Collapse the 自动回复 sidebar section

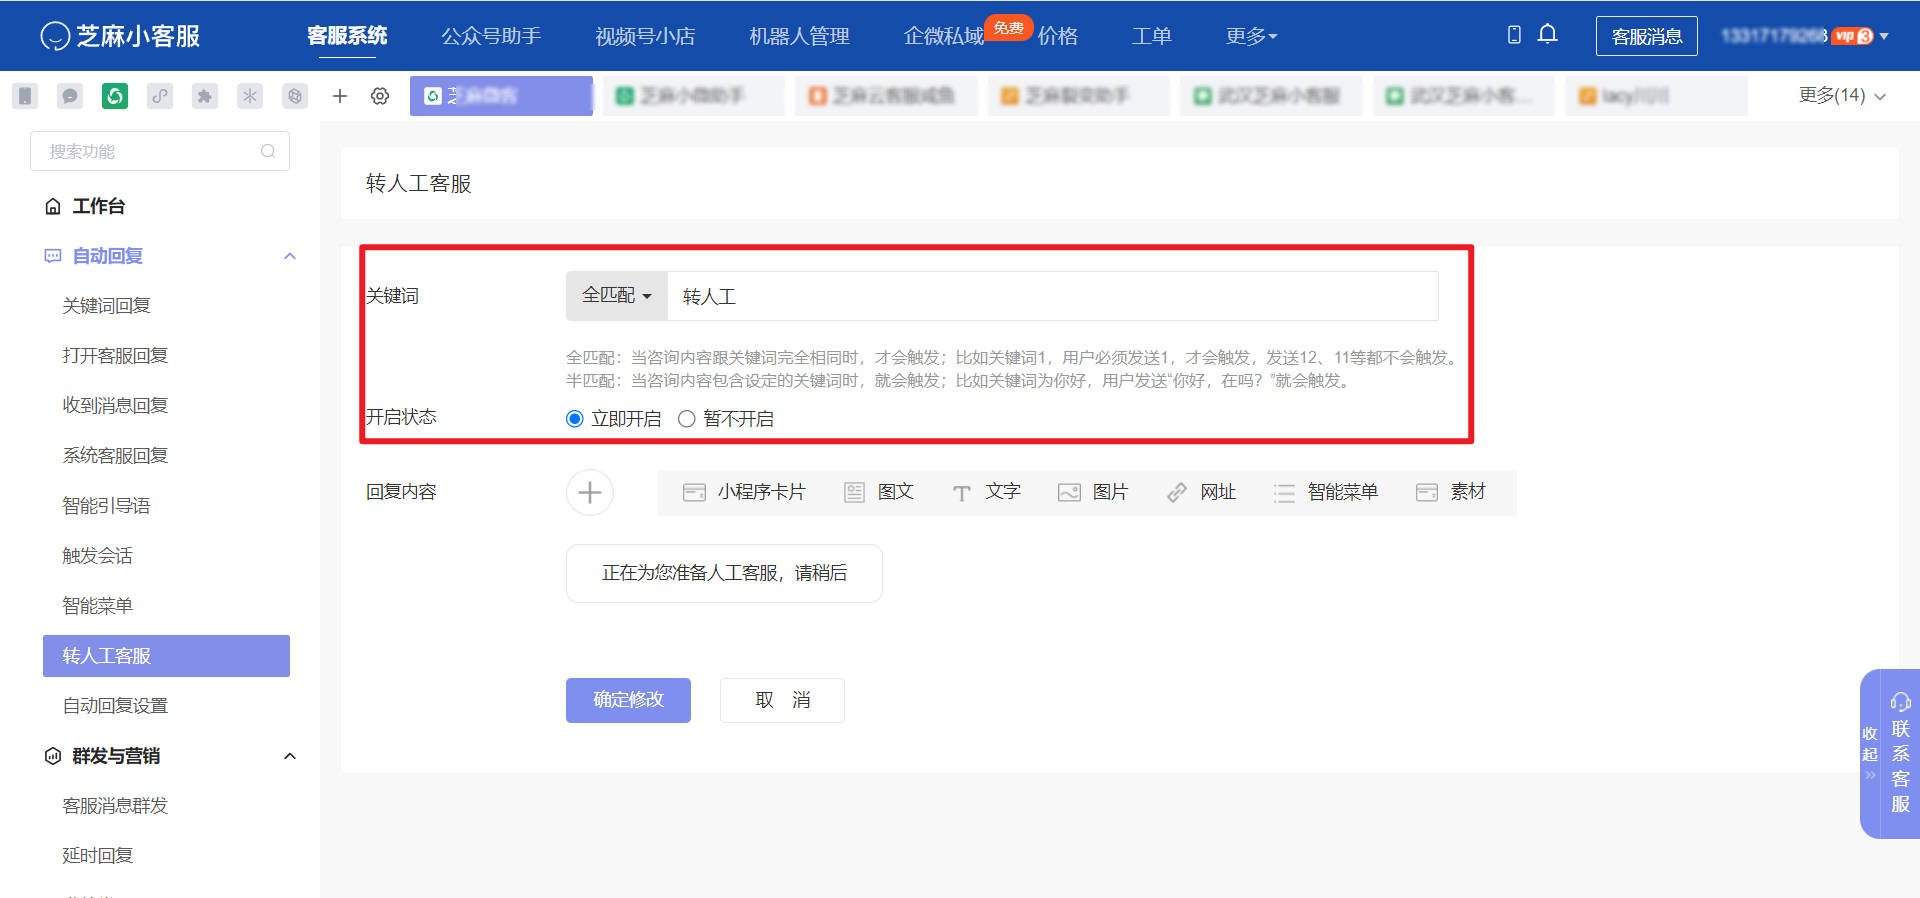click(290, 256)
